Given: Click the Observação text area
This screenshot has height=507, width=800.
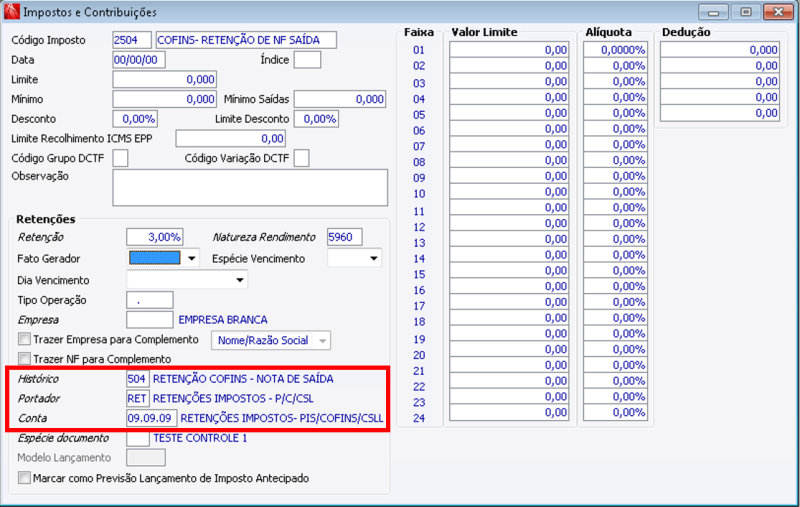Looking at the screenshot, I should coord(250,188).
